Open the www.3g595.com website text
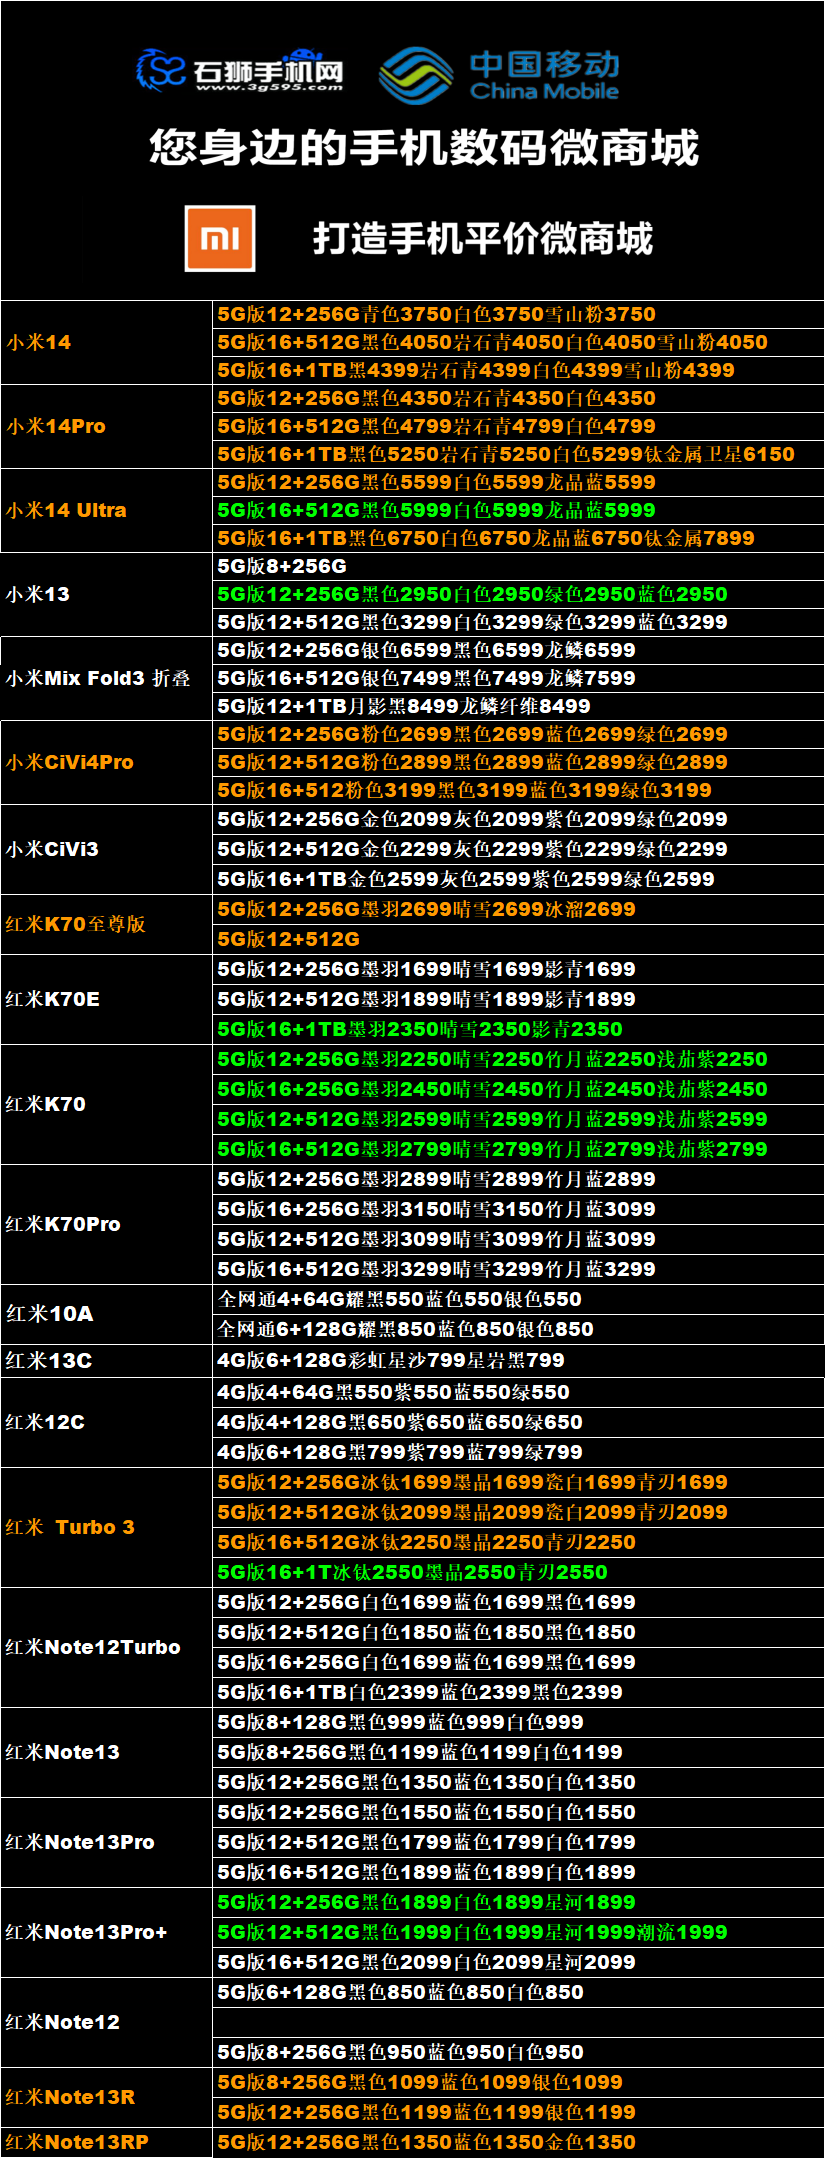Screen dimensions: 825x2158 tap(269, 88)
